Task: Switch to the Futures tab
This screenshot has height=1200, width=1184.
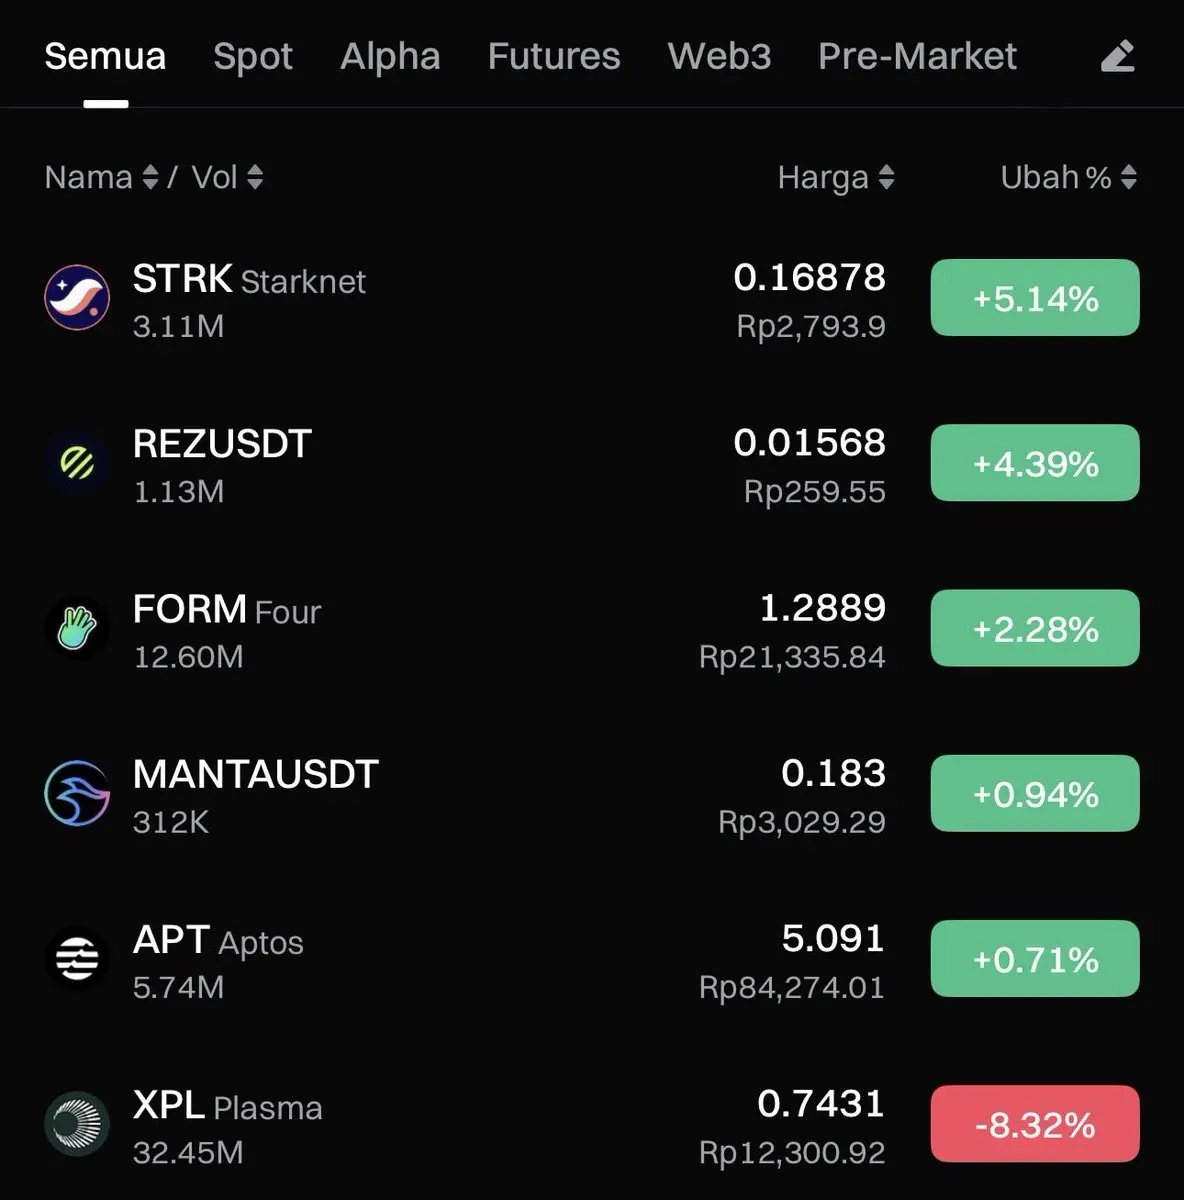Action: coord(554,57)
